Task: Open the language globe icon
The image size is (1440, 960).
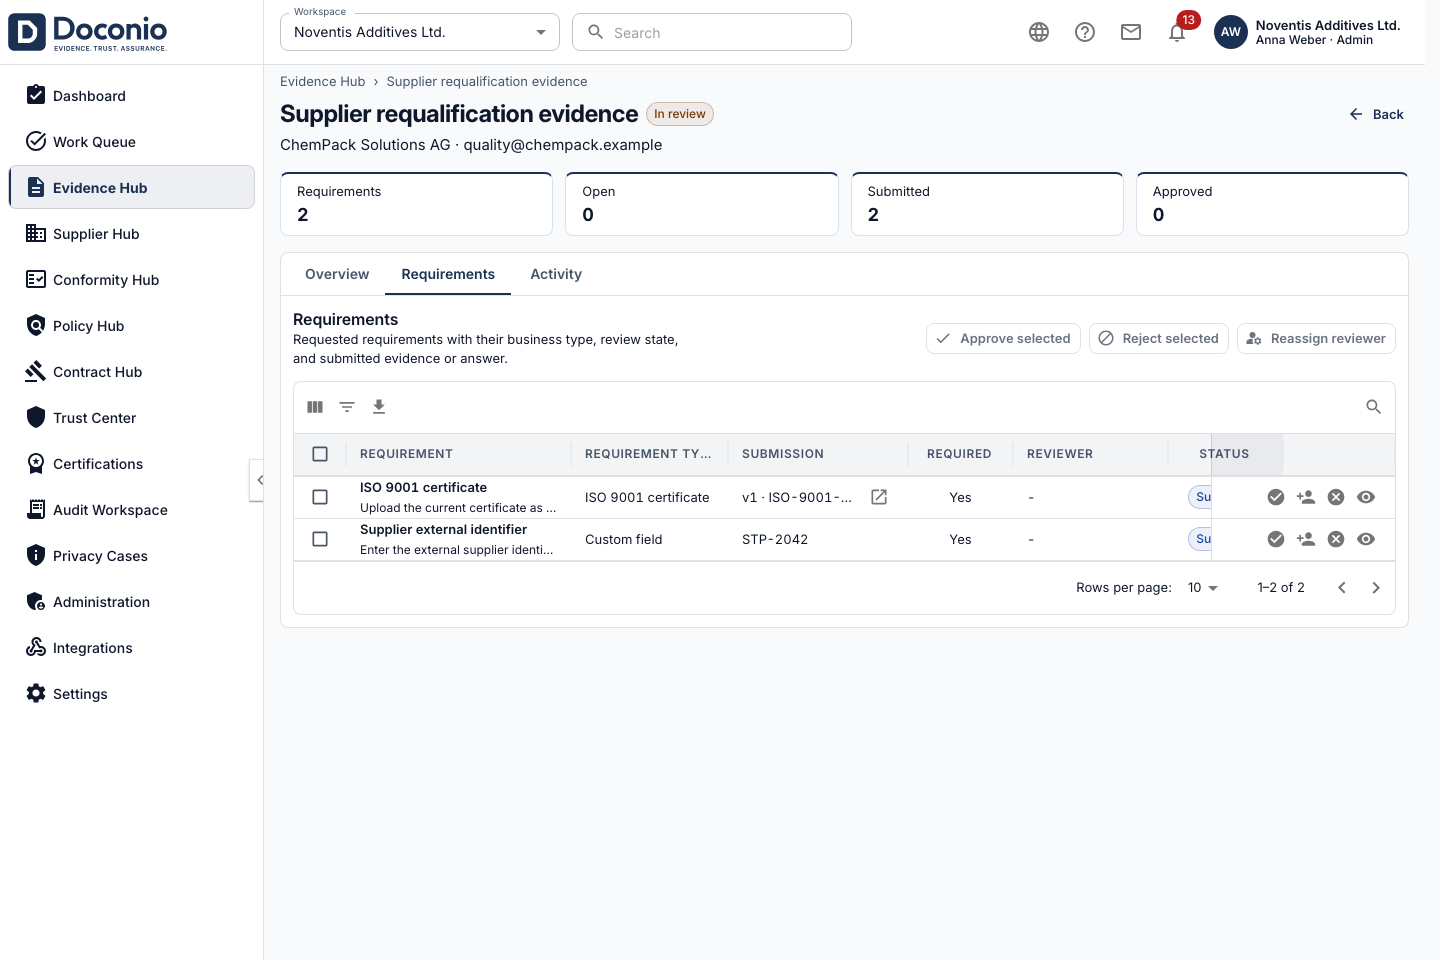Action: pos(1039,32)
